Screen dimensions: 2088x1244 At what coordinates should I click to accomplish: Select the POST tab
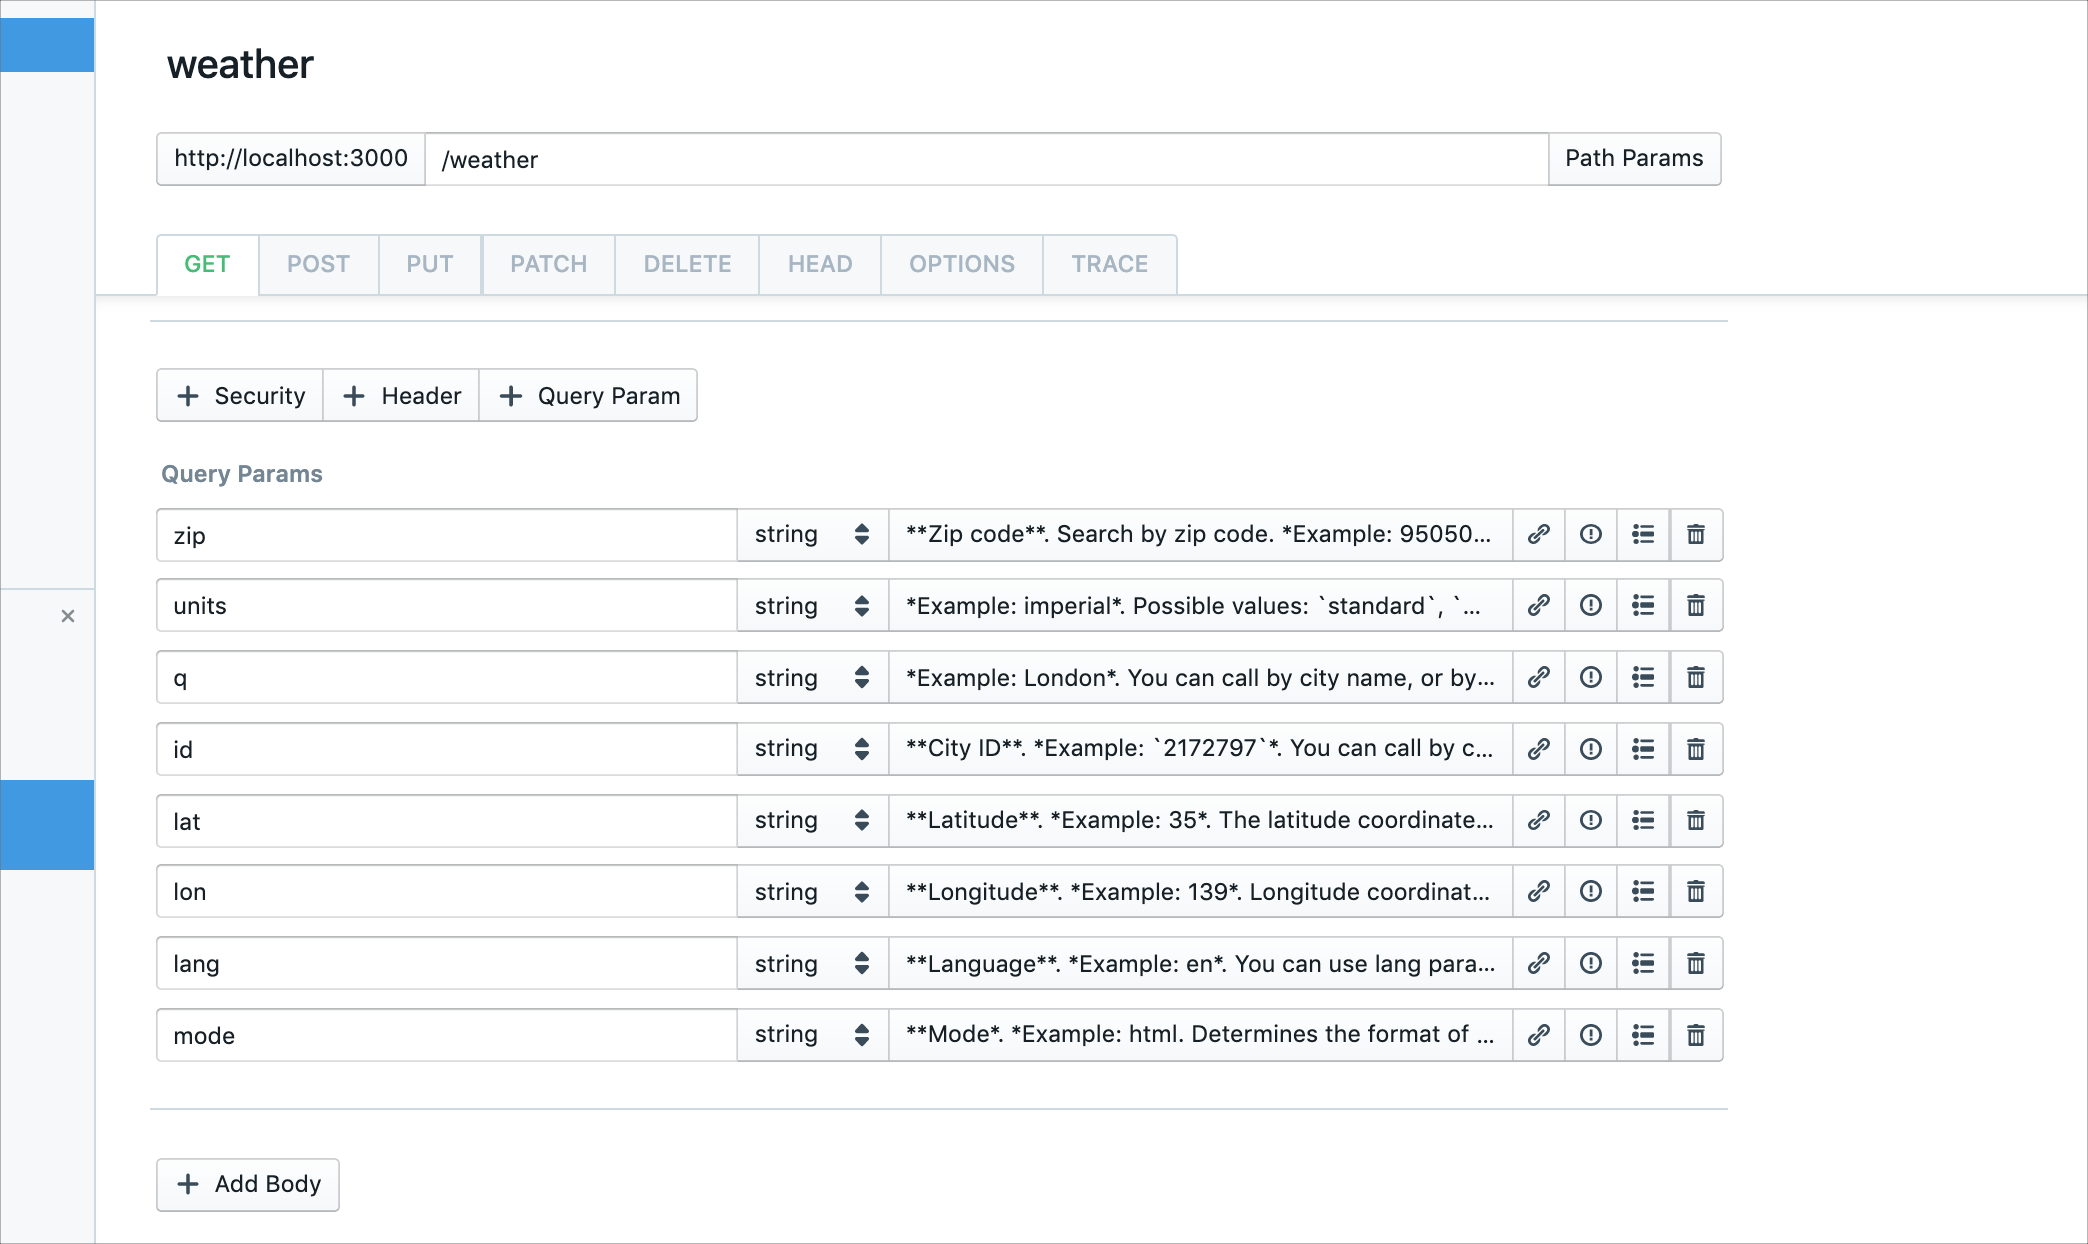[317, 262]
